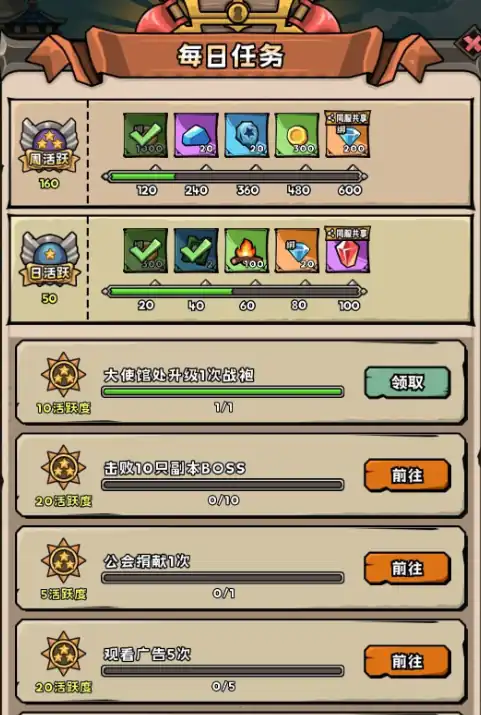Tap the star badge on guild donation task
481x715 pixels.
[63, 560]
